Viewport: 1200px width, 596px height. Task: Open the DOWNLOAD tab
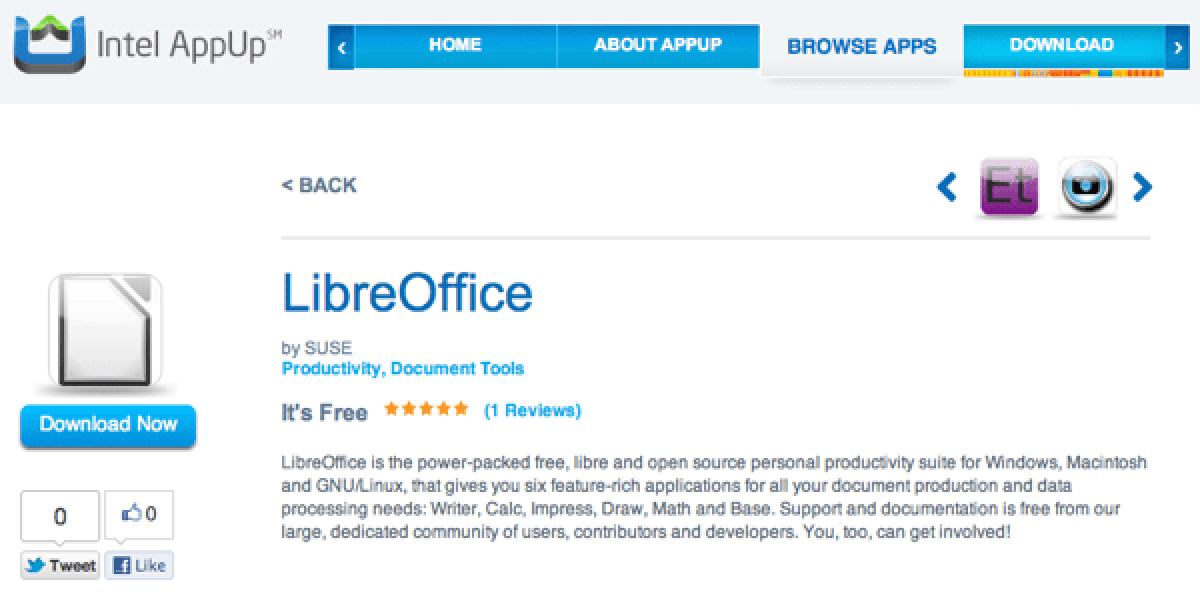click(1061, 45)
